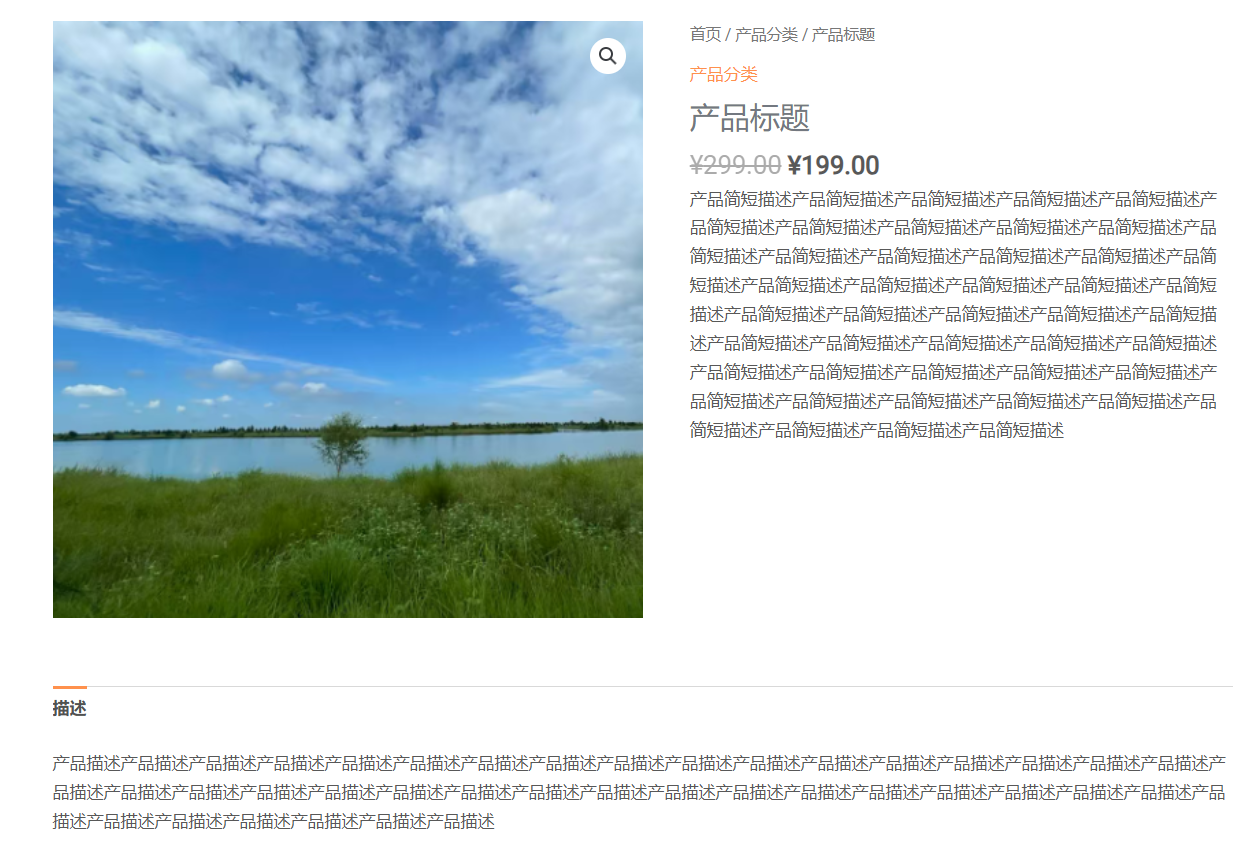Click the slash before breadcrumb 产品标题
This screenshot has height=856, width=1254.
[805, 34]
